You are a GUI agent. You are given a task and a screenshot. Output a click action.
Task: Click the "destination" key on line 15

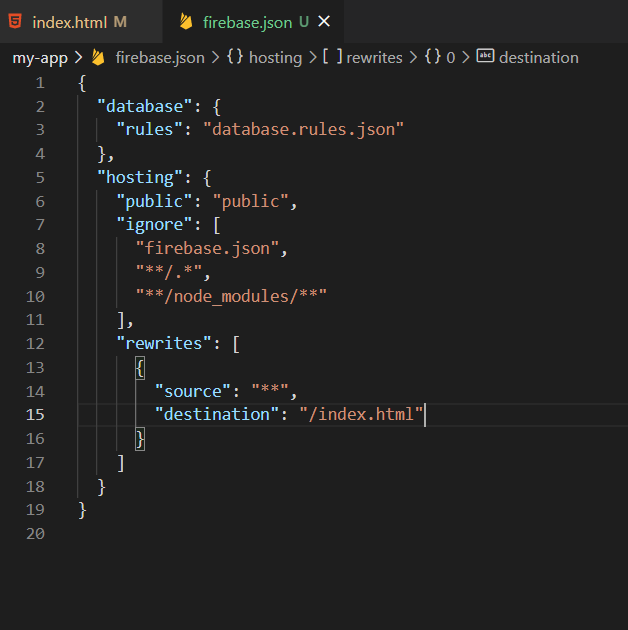(x=217, y=415)
